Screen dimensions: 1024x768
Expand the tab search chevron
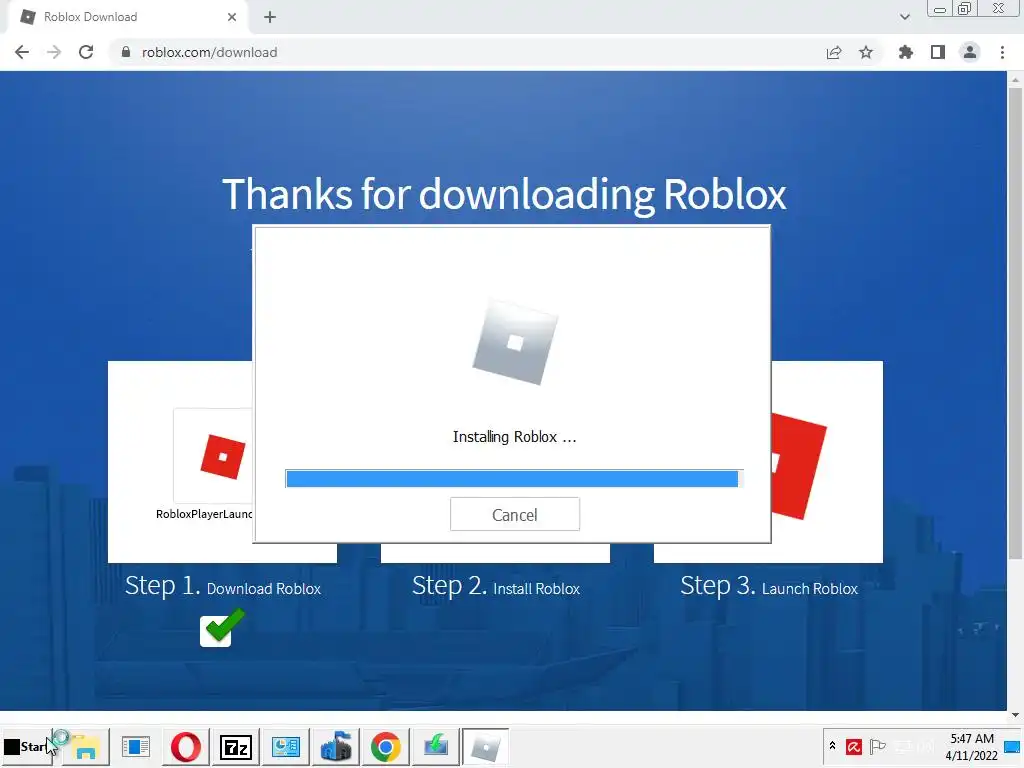click(904, 17)
